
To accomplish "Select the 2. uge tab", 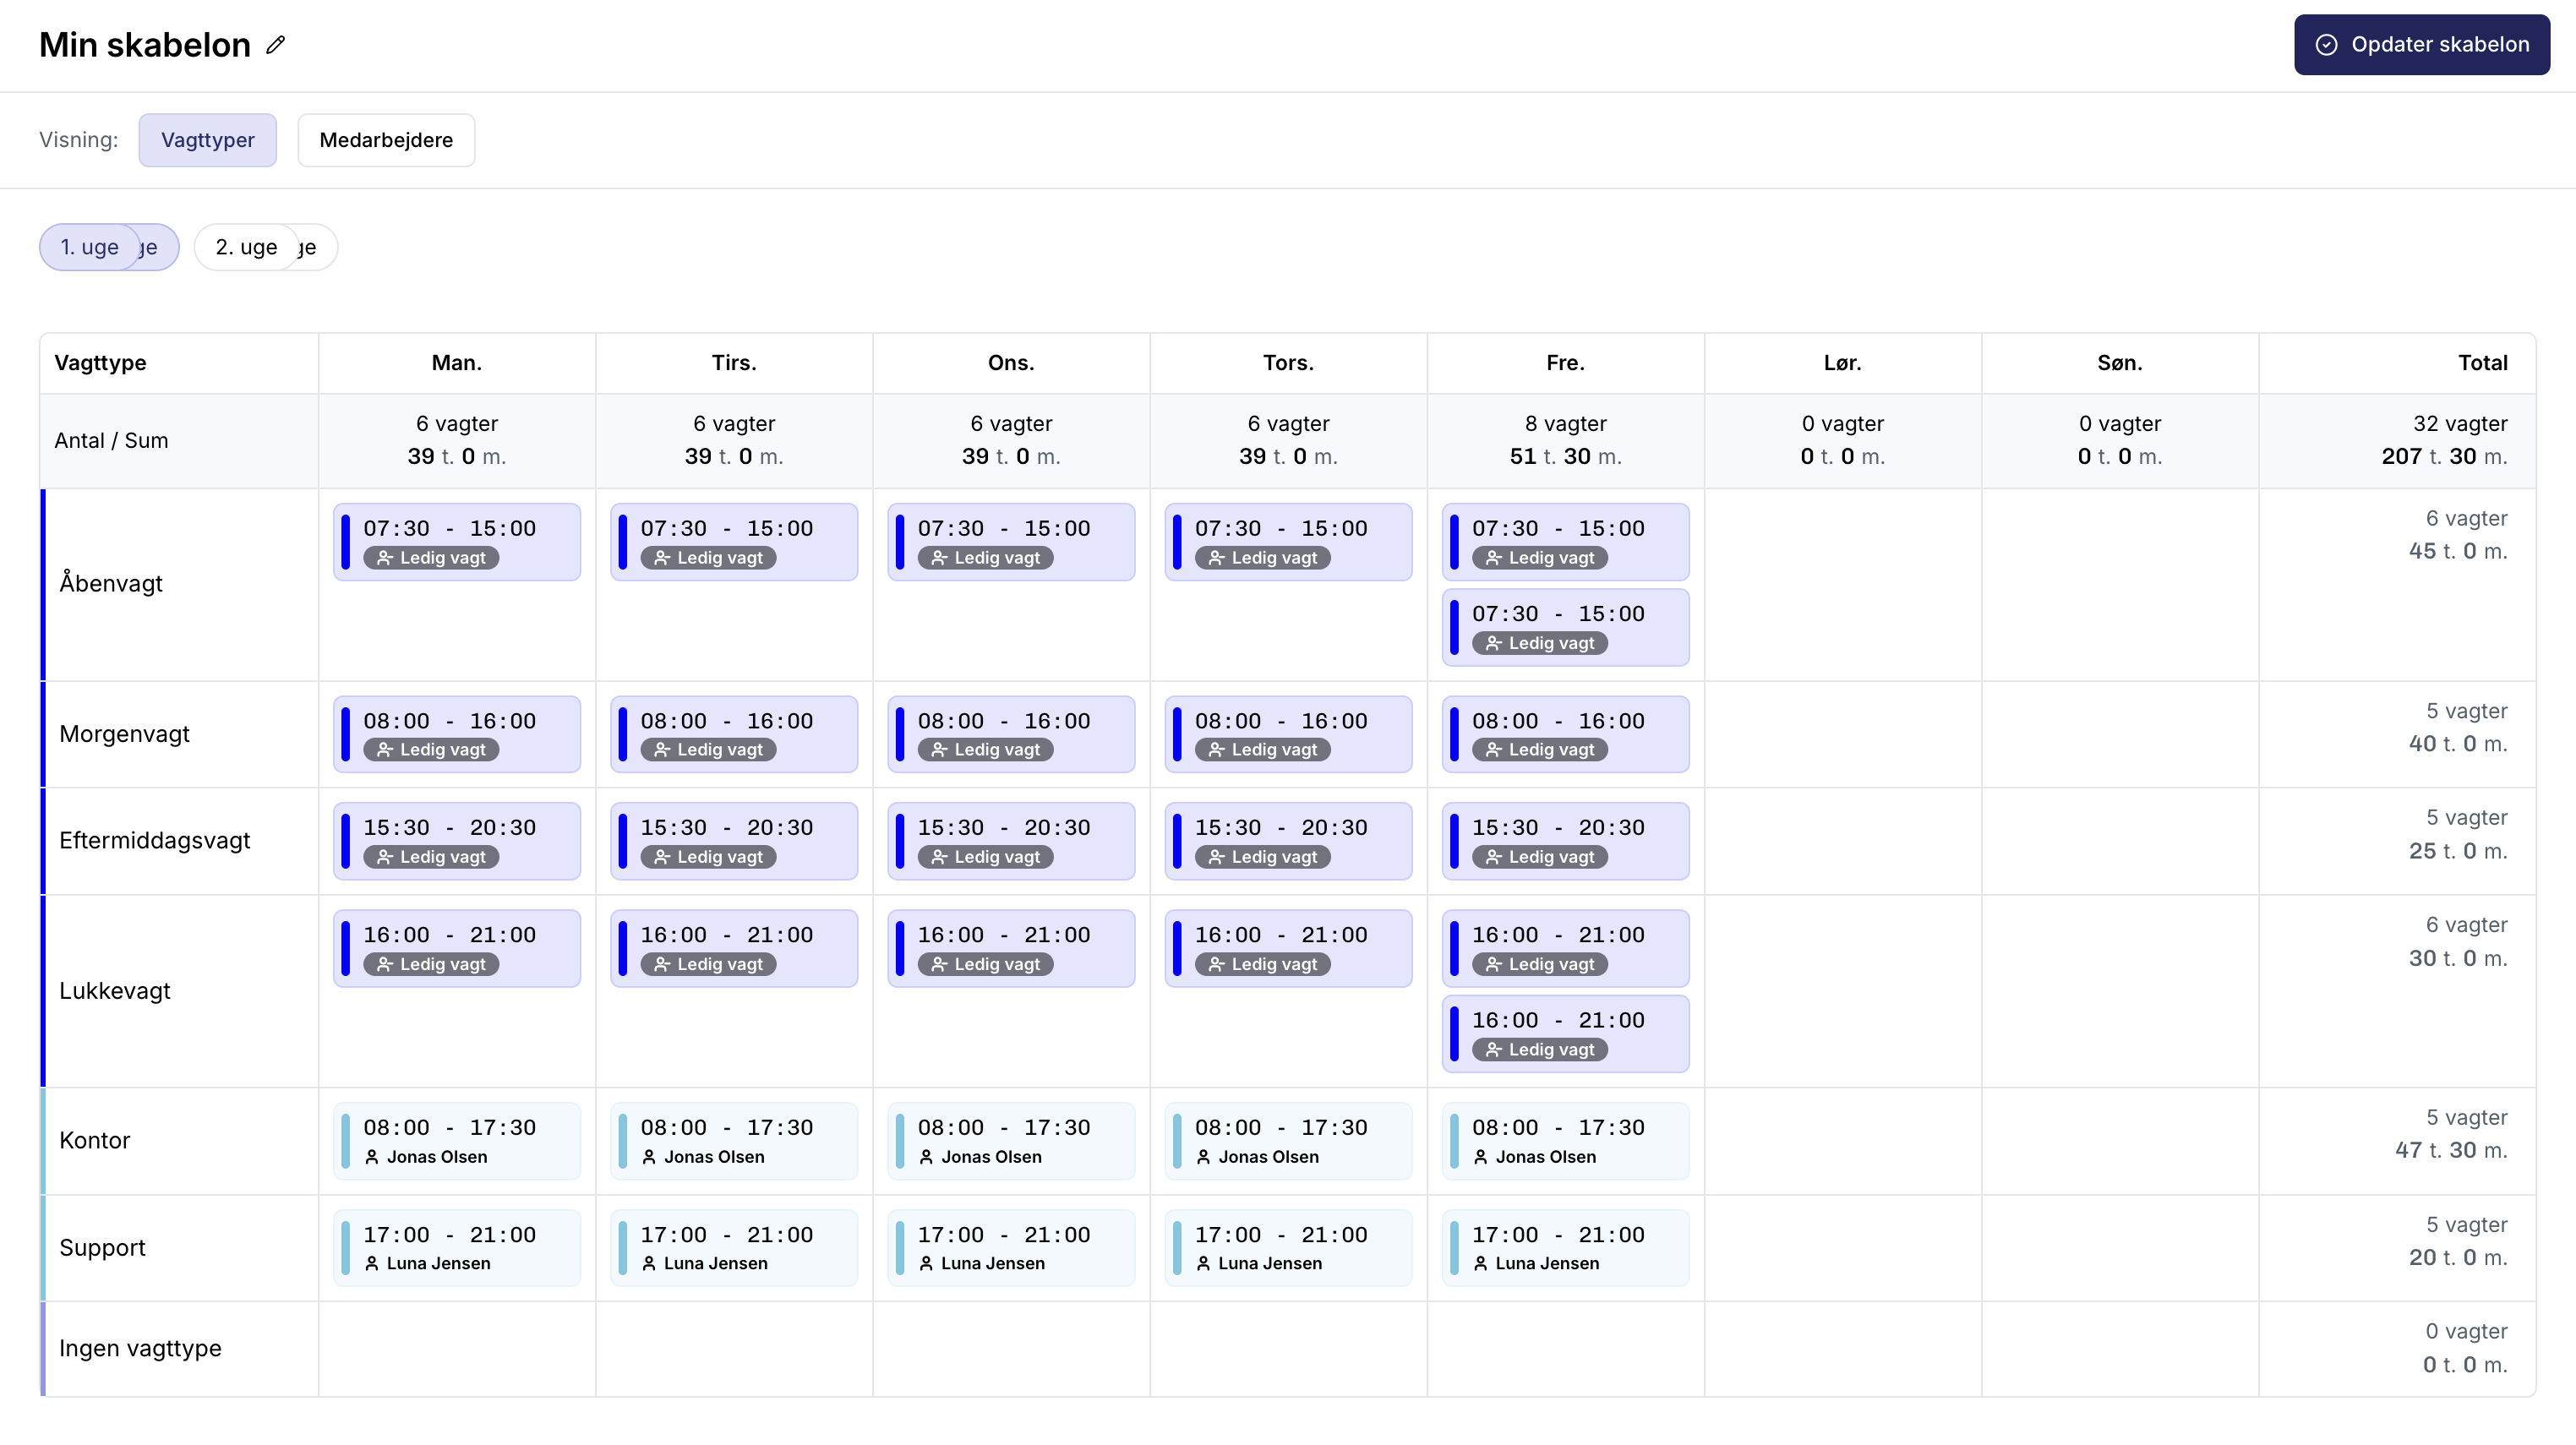I will (x=246, y=247).
